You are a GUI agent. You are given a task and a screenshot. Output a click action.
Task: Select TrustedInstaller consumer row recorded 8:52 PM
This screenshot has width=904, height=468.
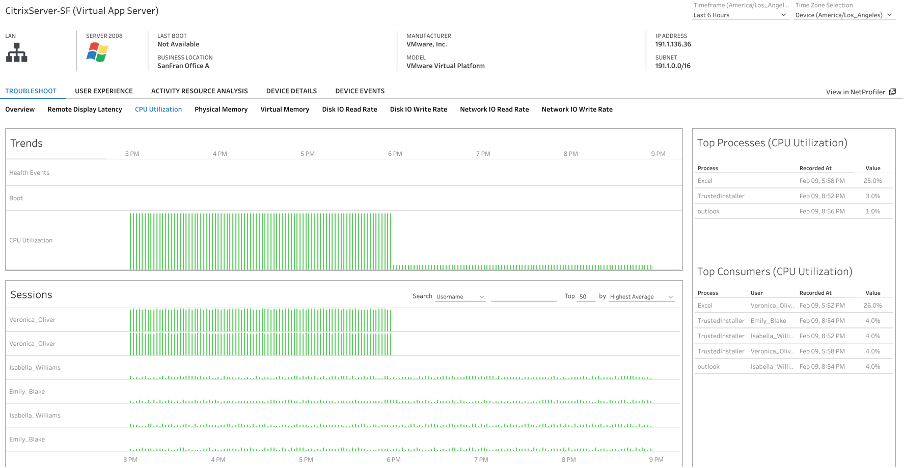tap(794, 335)
